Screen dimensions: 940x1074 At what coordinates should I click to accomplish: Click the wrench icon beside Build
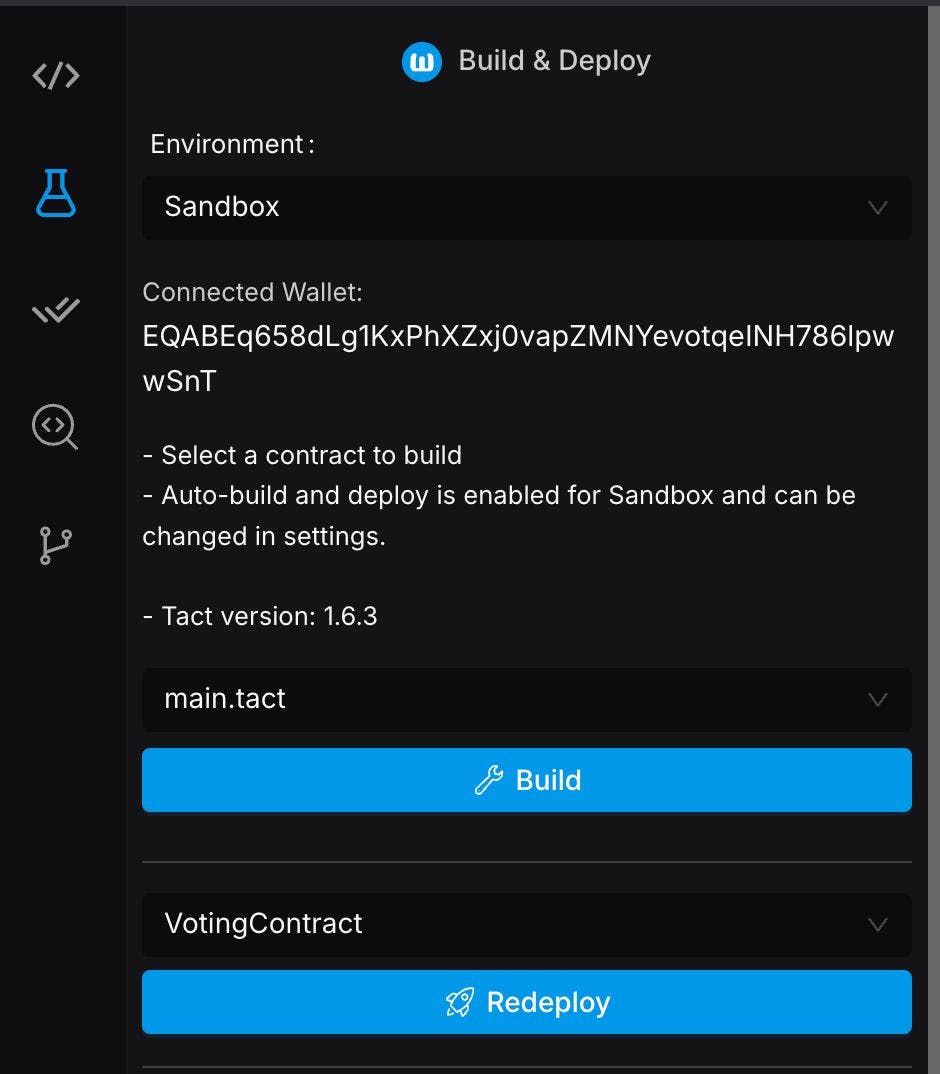(x=488, y=780)
